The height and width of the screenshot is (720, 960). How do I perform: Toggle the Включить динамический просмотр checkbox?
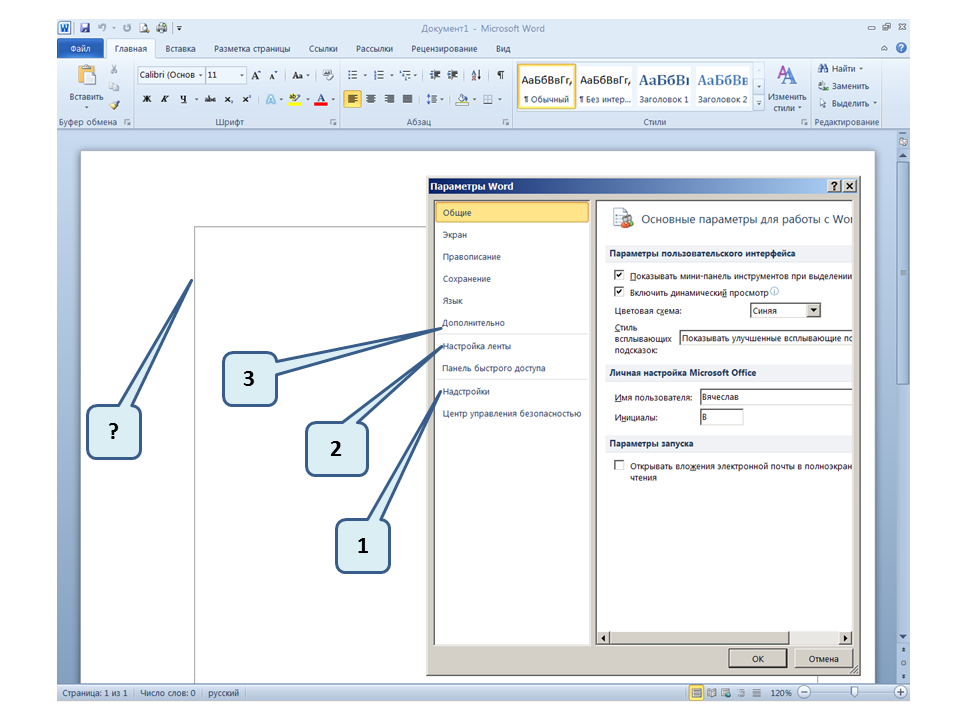[619, 292]
